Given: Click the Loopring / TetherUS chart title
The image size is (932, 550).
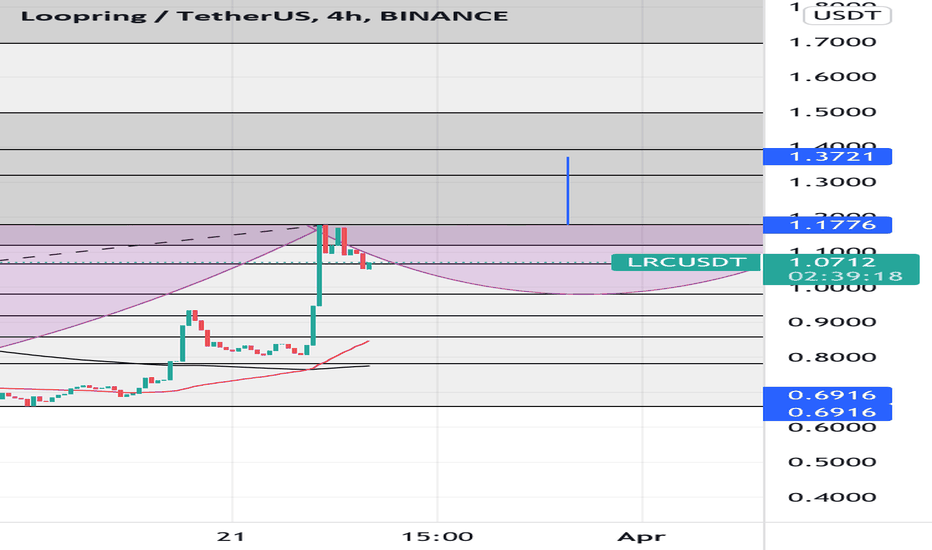Looking at the screenshot, I should coord(265,15).
